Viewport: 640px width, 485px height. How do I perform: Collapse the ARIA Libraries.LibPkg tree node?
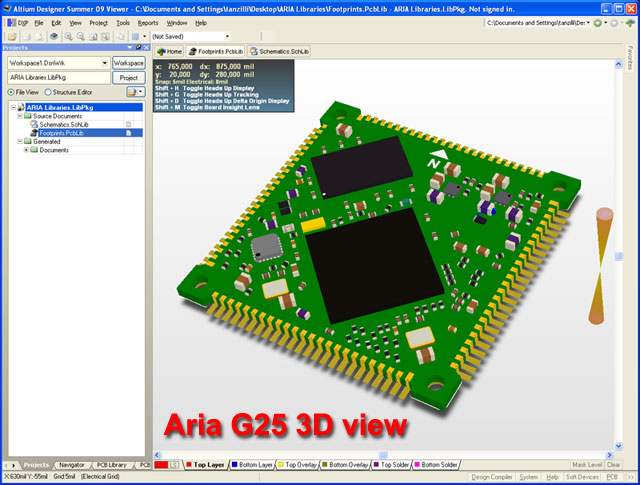tap(13, 107)
